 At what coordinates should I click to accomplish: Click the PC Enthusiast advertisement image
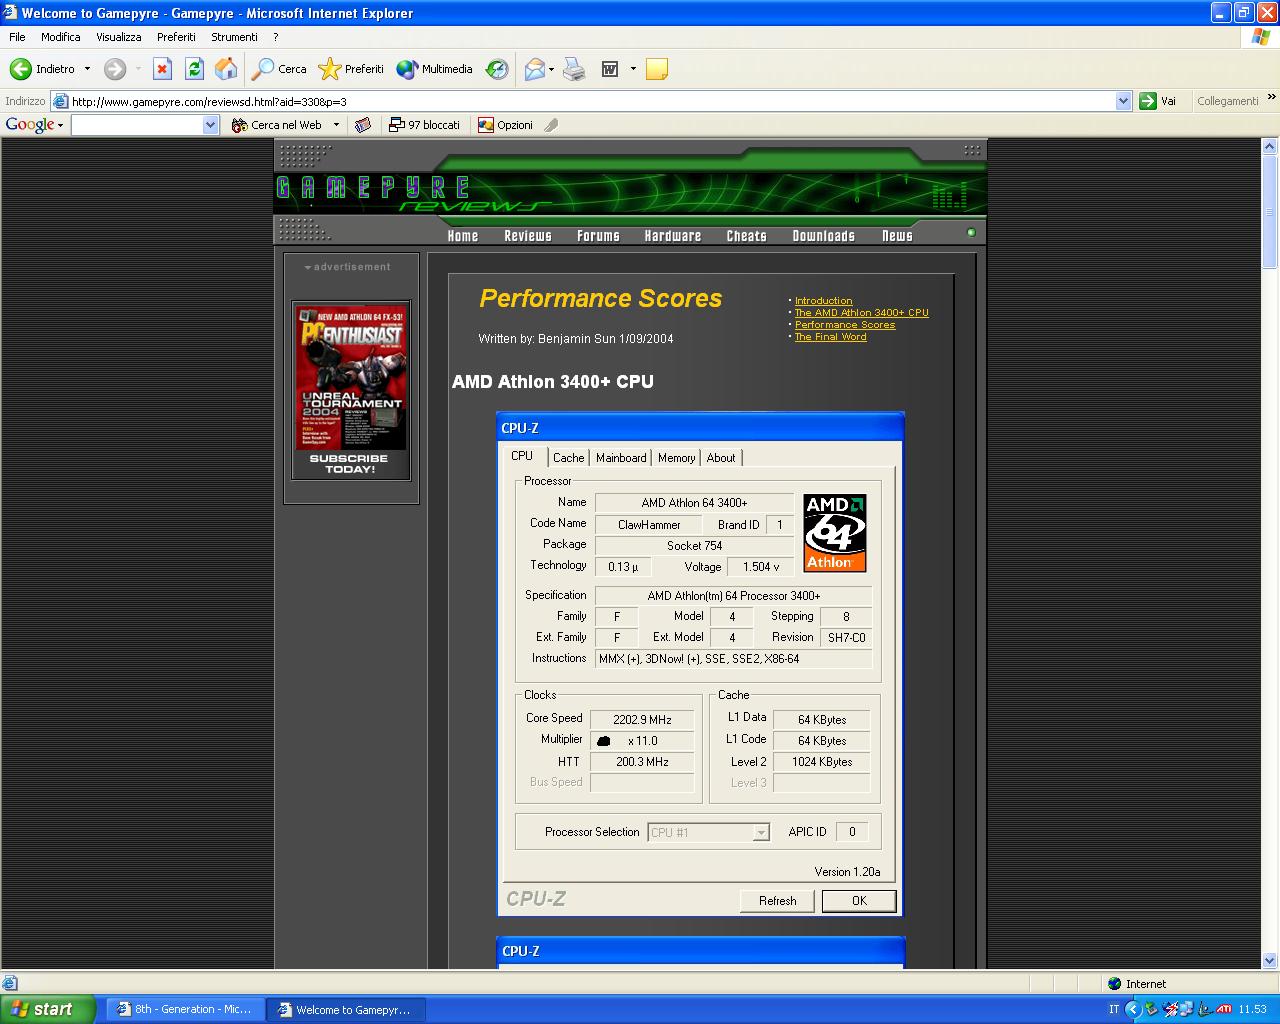coord(351,390)
